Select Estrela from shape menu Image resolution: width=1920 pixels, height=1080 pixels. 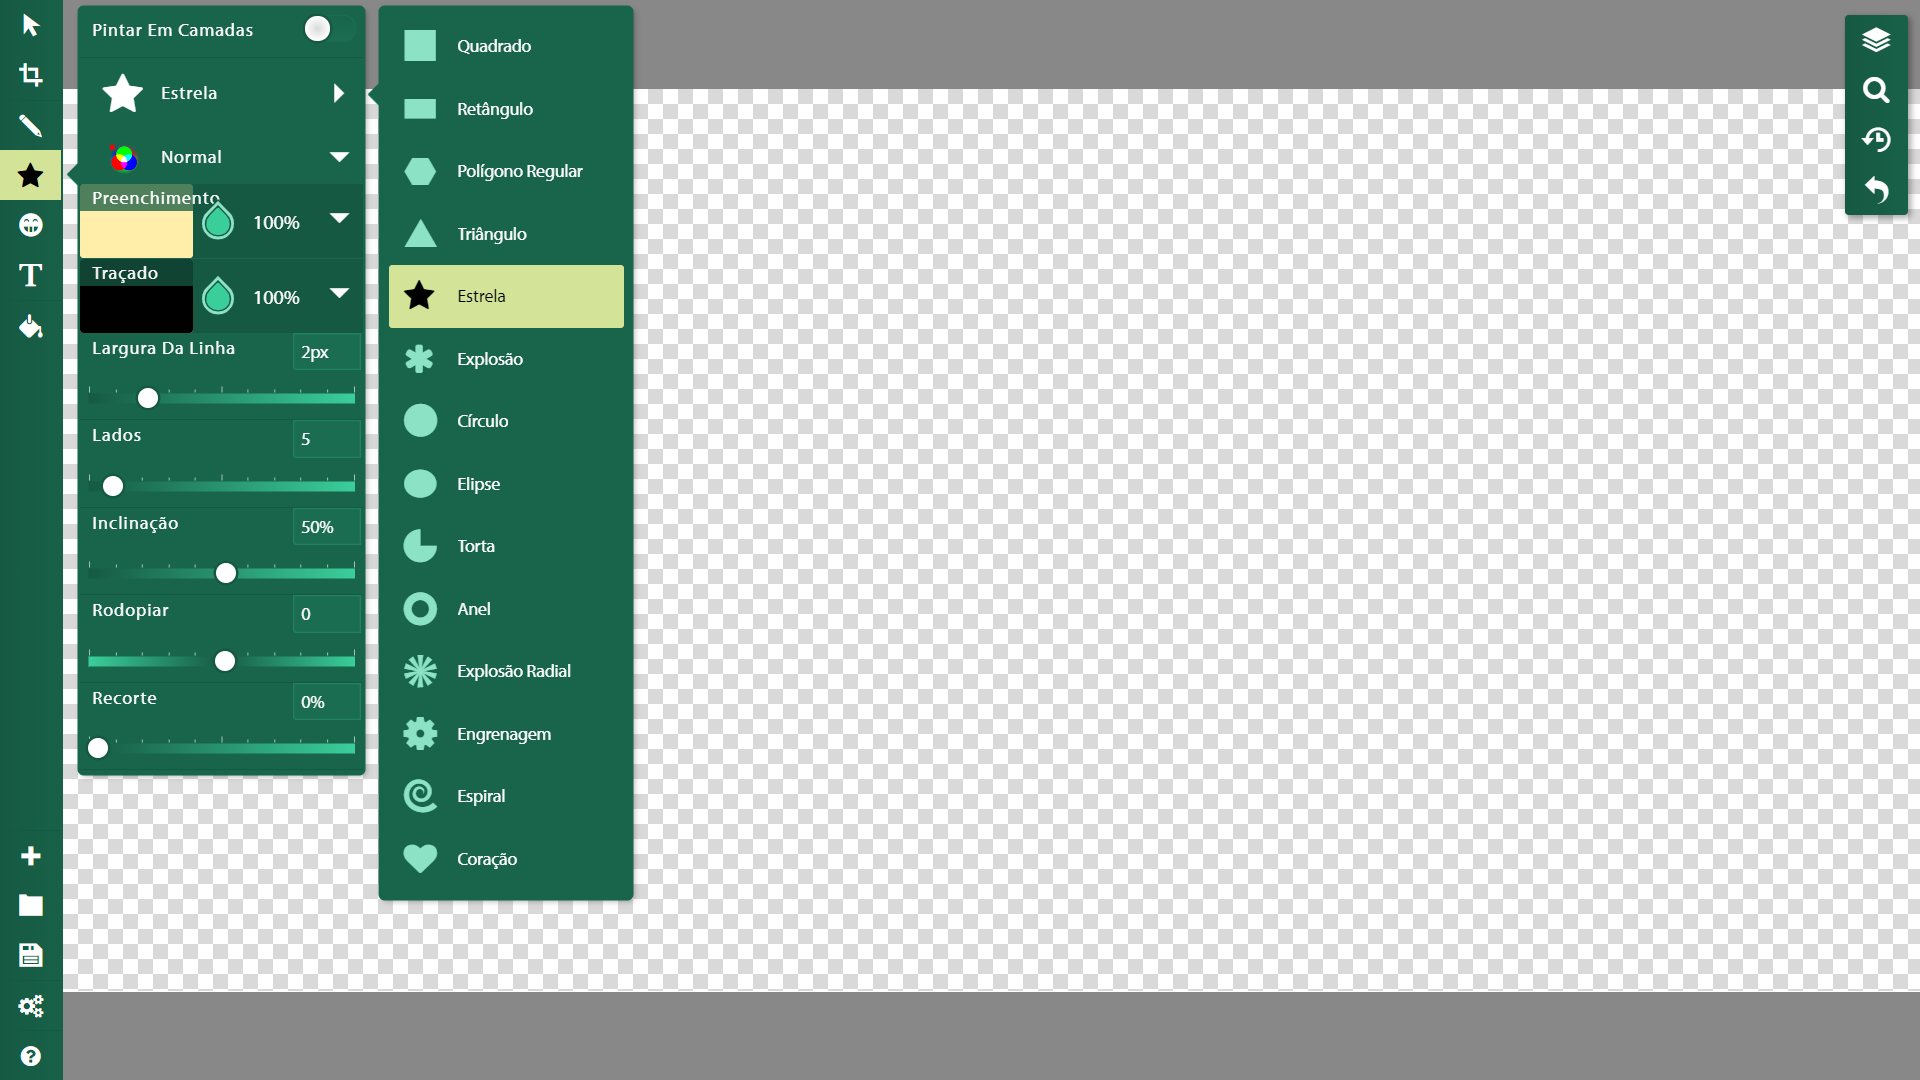coord(506,295)
